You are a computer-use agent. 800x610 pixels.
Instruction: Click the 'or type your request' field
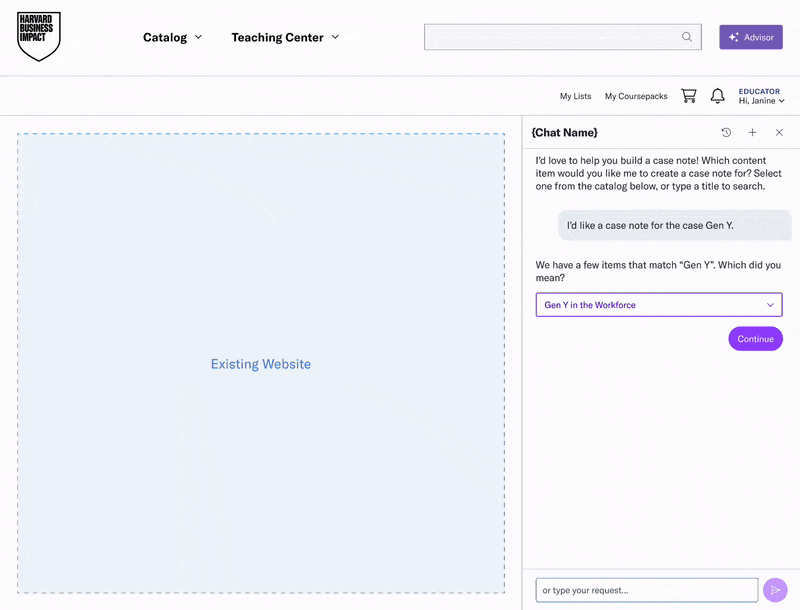(646, 590)
